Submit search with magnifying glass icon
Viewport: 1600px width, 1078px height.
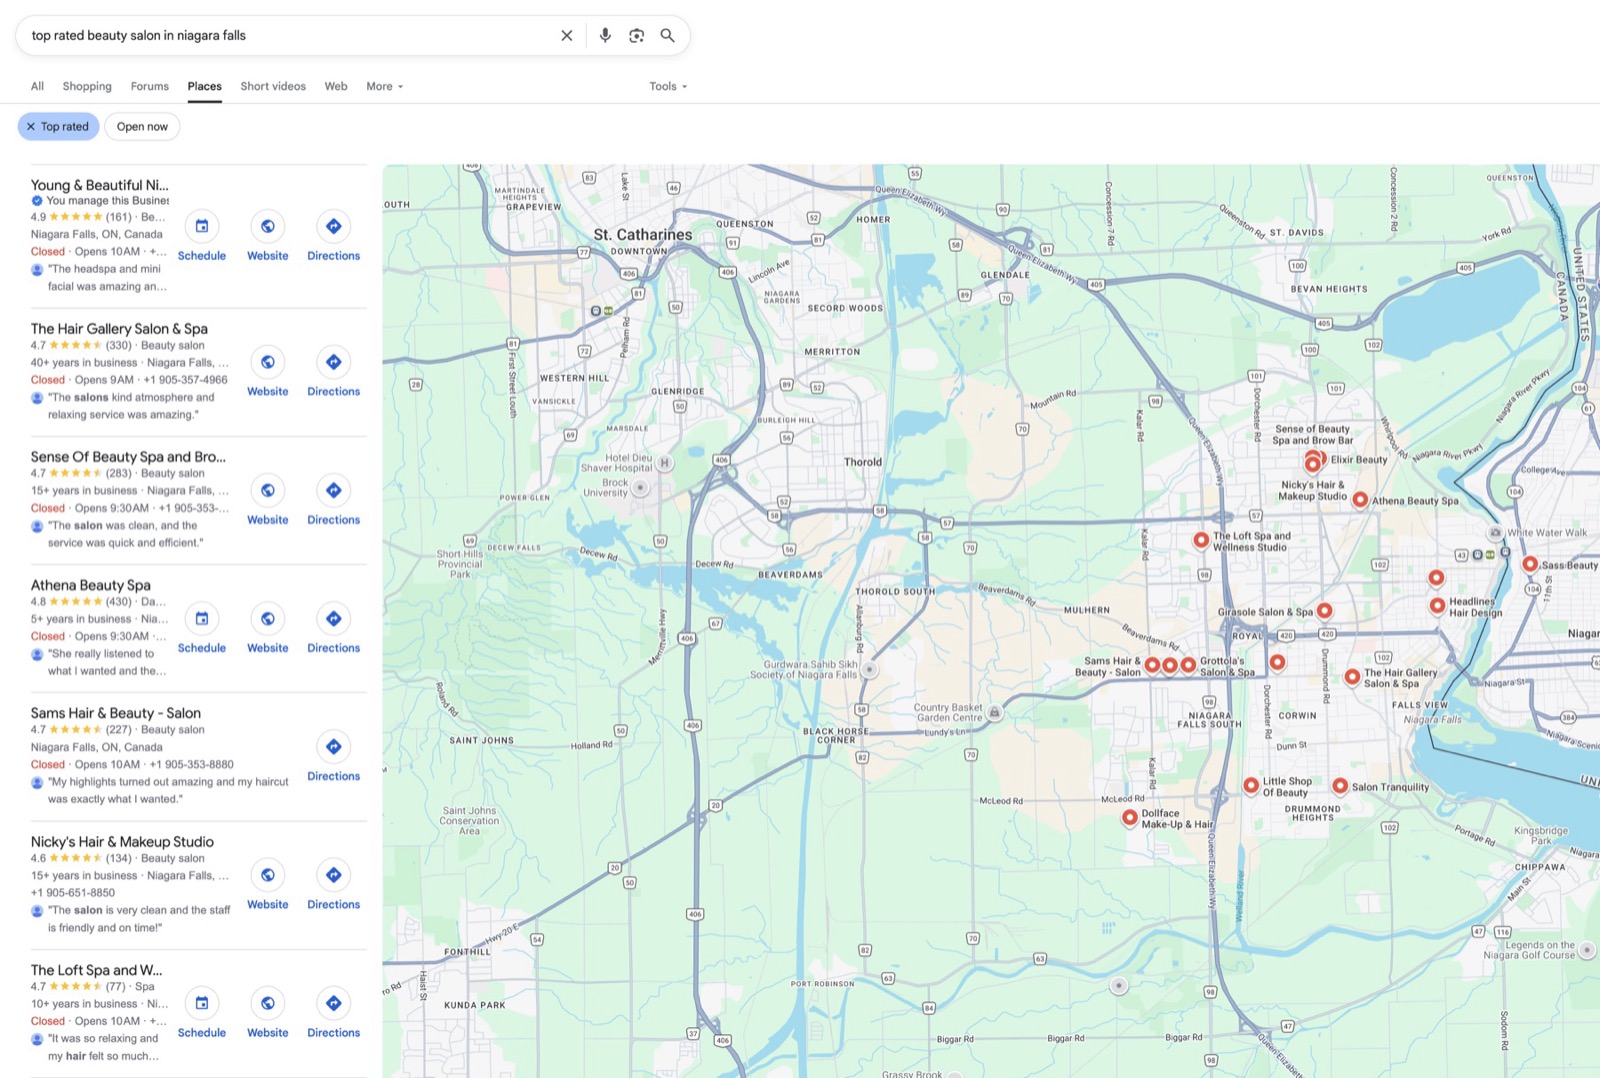point(667,35)
